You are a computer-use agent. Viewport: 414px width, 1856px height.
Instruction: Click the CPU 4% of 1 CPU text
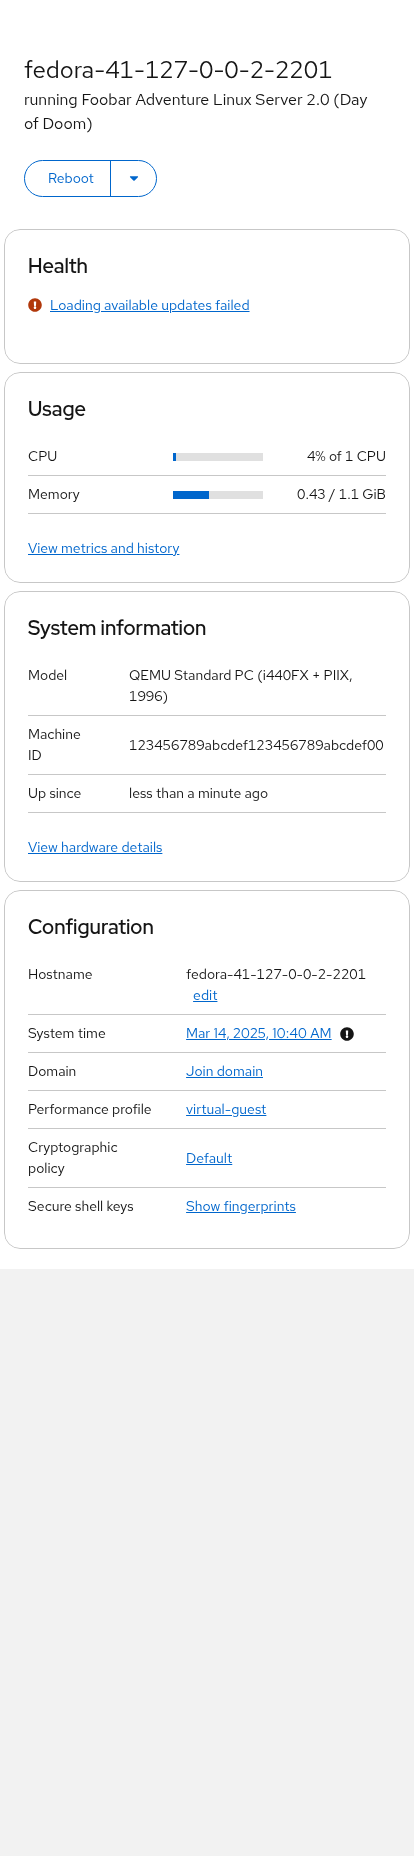coord(346,456)
